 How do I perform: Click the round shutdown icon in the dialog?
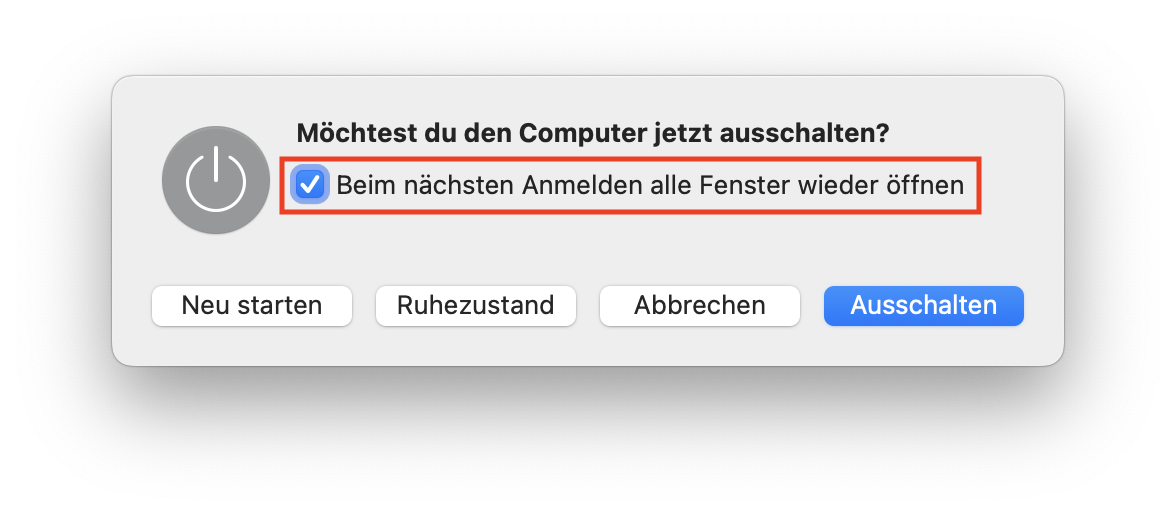point(216,180)
